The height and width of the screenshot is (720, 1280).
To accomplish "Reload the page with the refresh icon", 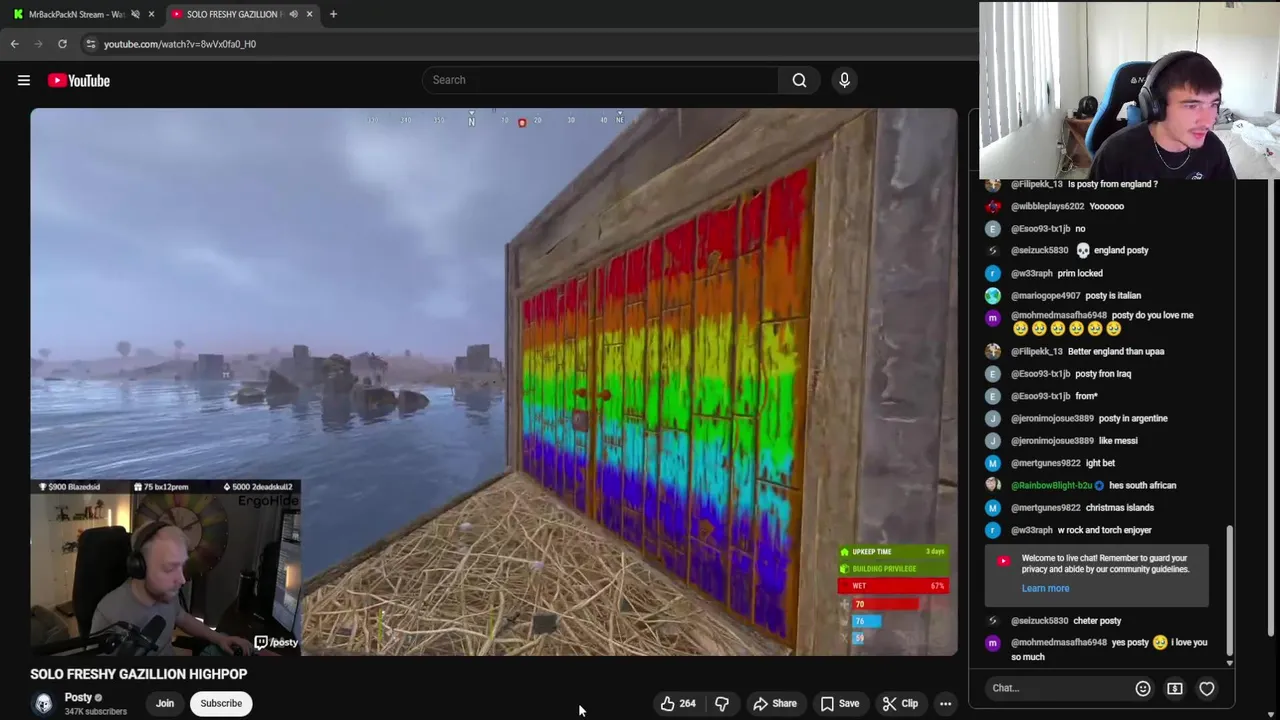I will tap(62, 44).
